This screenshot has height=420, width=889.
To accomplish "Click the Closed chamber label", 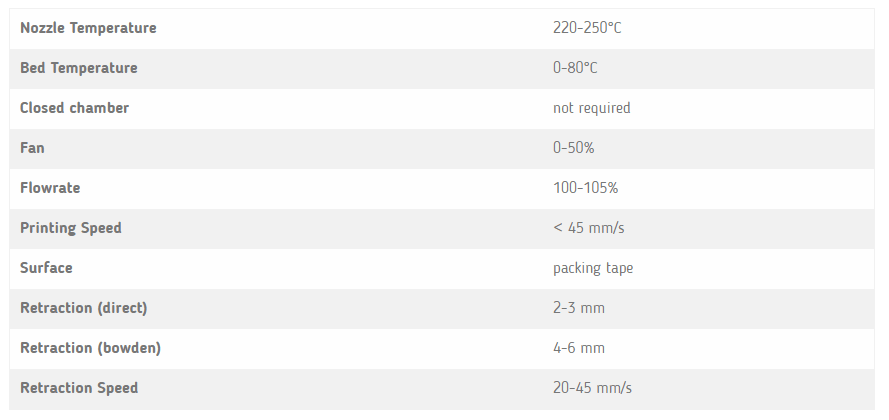I will [x=74, y=108].
